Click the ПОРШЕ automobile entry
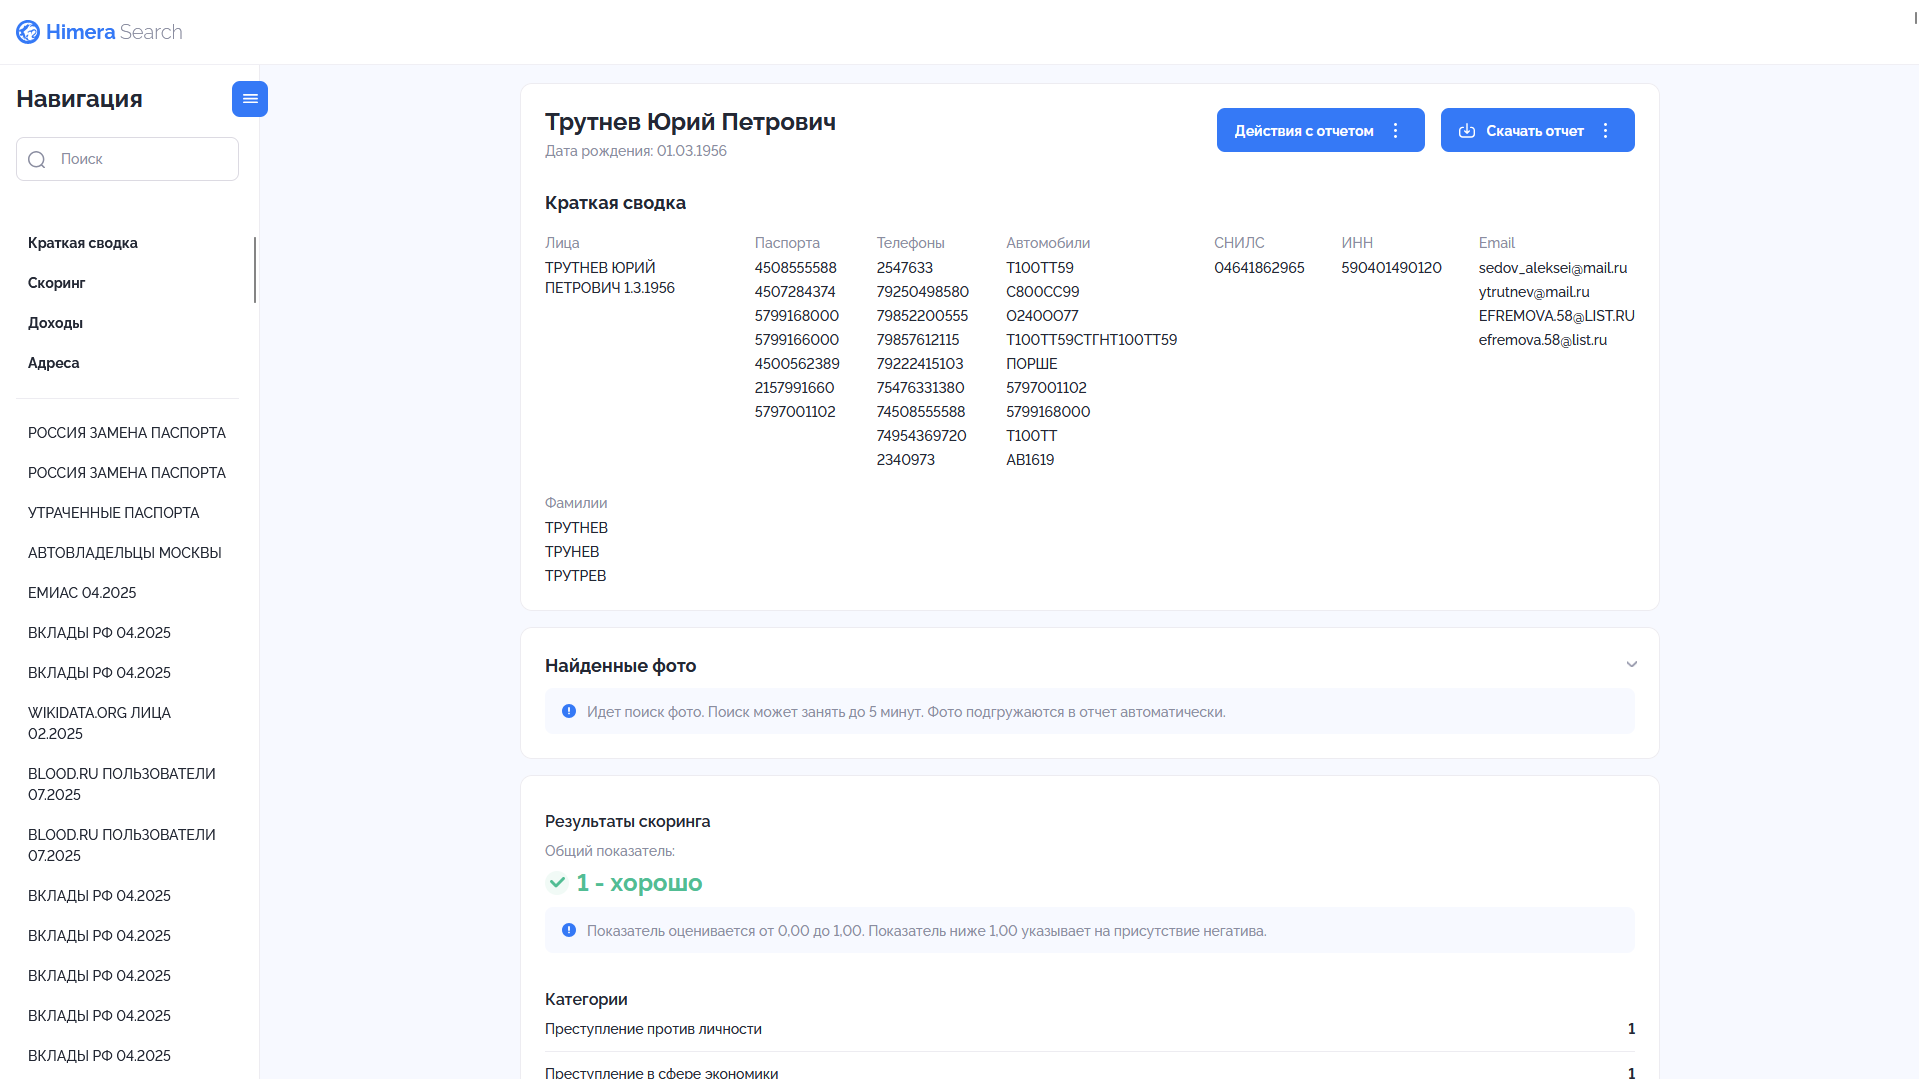This screenshot has height=1079, width=1919. coord(1032,364)
